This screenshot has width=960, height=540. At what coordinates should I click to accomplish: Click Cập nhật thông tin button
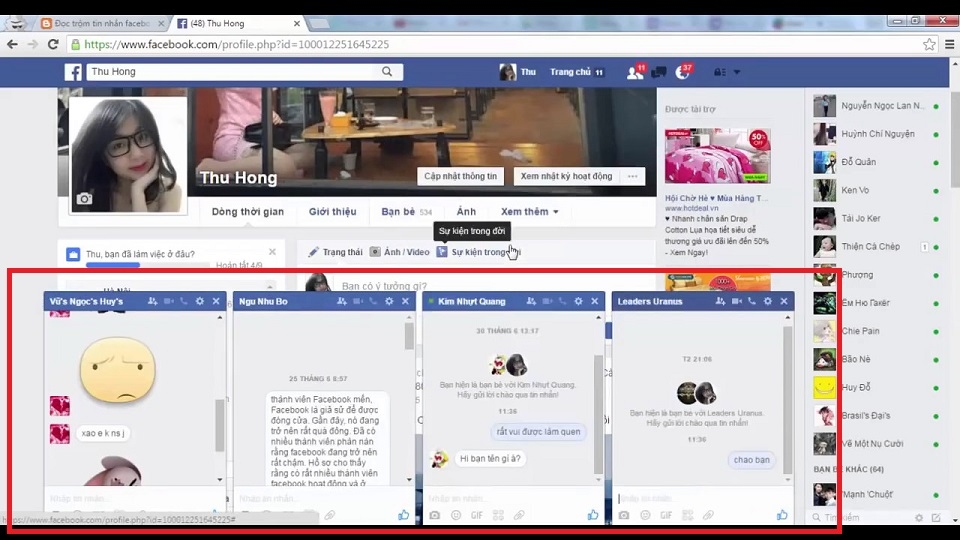460,176
